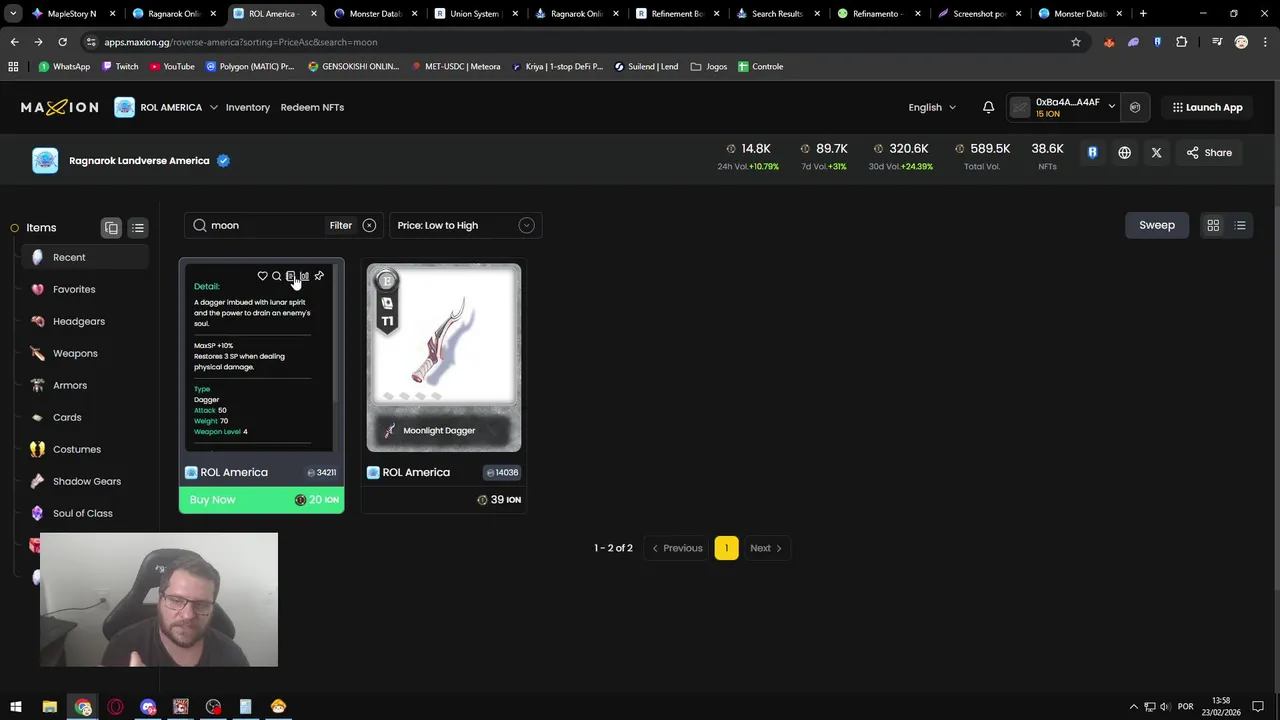Open Redeem NFTs page
Image resolution: width=1280 pixels, height=720 pixels.
pyautogui.click(x=312, y=107)
